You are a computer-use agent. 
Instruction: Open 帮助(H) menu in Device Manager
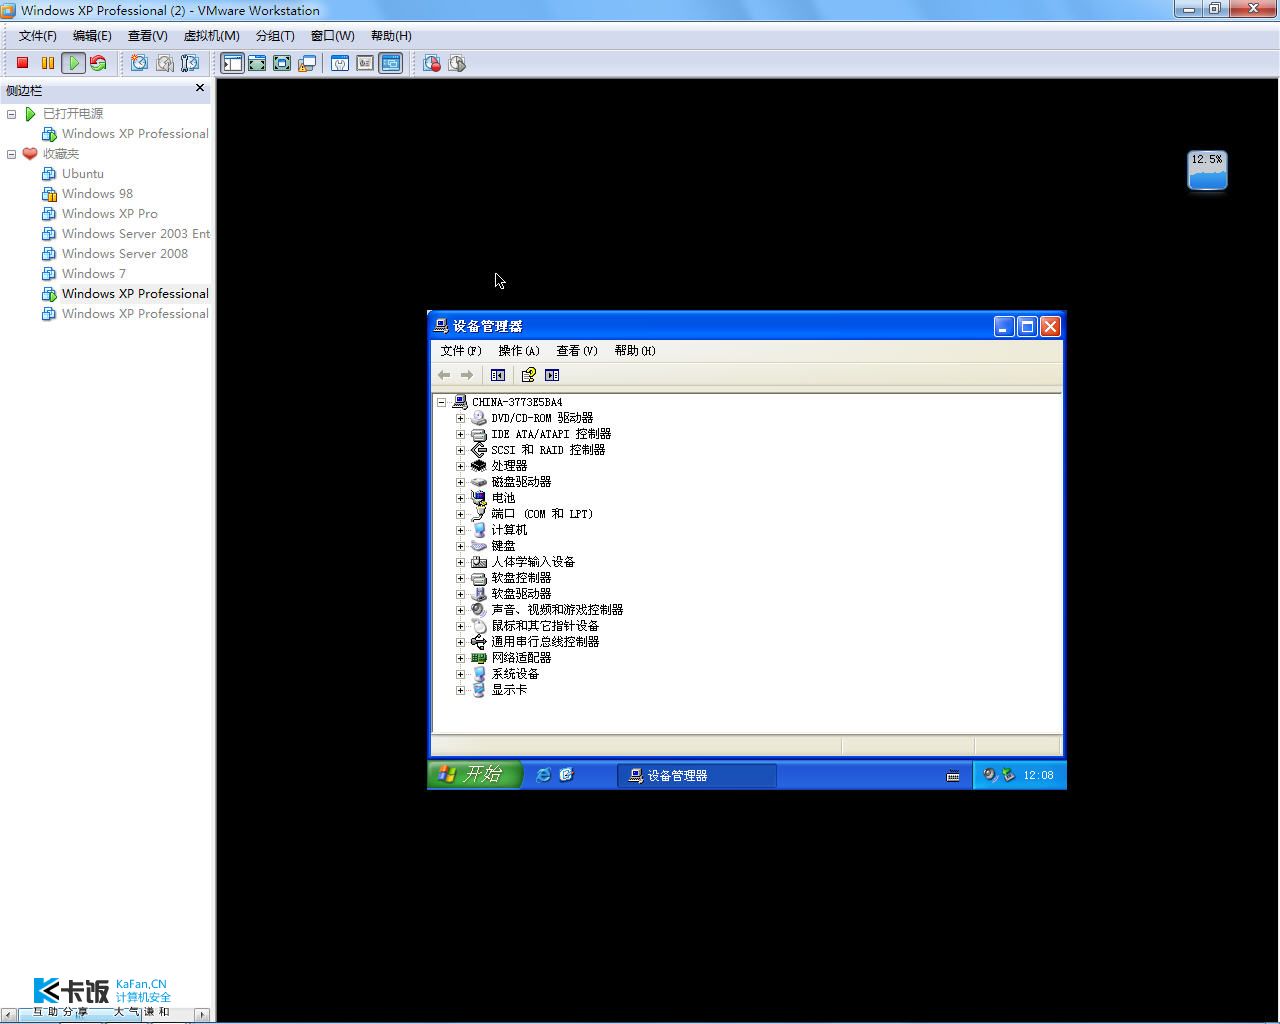point(635,351)
